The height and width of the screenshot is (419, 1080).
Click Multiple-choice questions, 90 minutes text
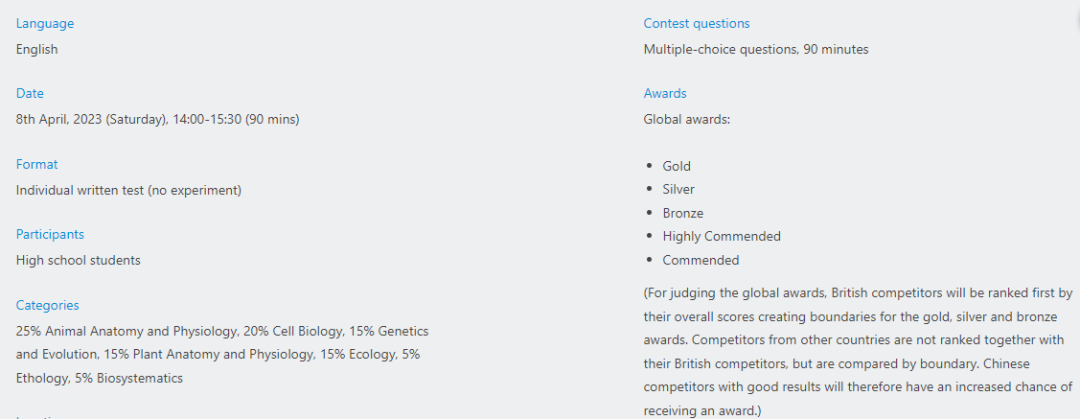(x=756, y=50)
